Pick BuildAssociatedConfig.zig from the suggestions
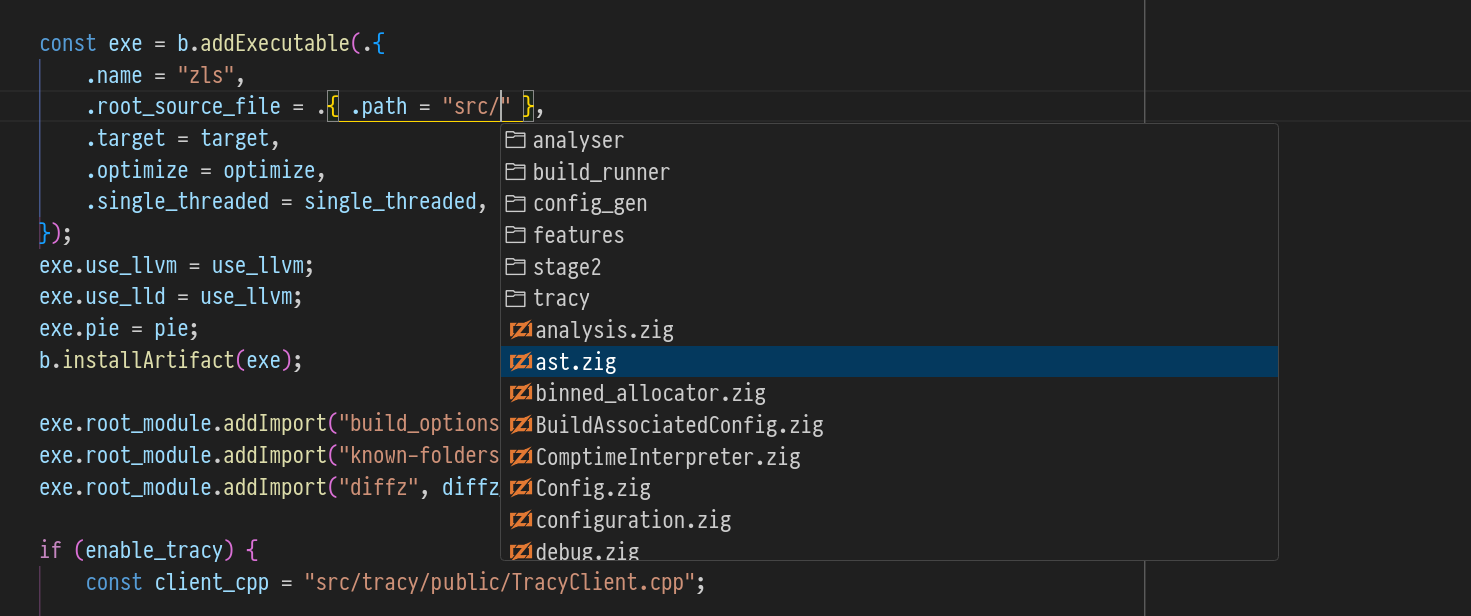Viewport: 1471px width, 616px height. [679, 426]
